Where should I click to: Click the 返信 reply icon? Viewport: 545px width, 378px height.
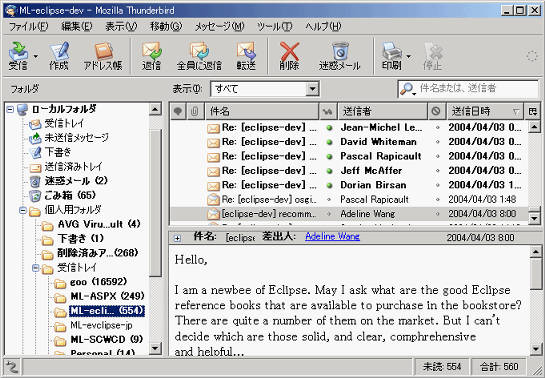(151, 56)
